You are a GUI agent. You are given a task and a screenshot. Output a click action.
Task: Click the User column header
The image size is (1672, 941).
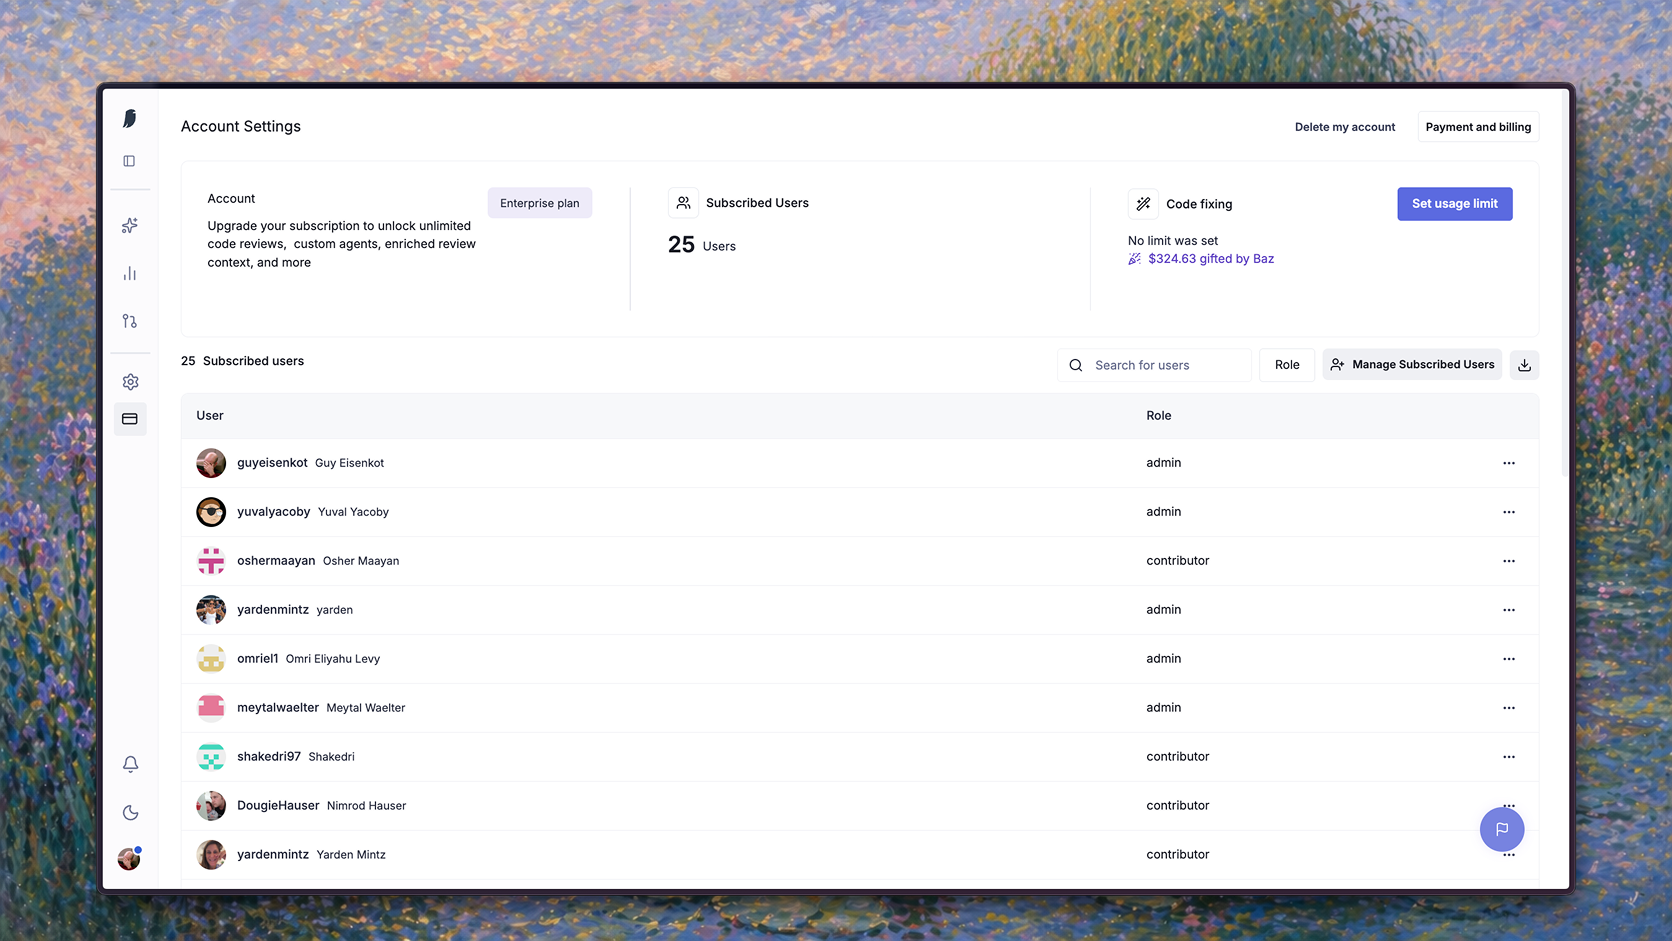[x=210, y=416]
